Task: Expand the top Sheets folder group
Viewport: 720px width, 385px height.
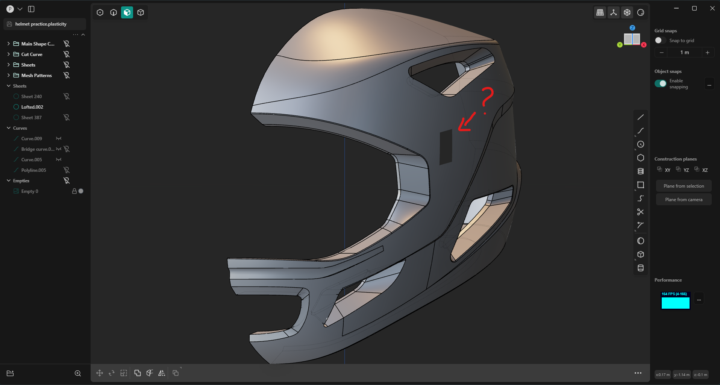Action: (8, 65)
